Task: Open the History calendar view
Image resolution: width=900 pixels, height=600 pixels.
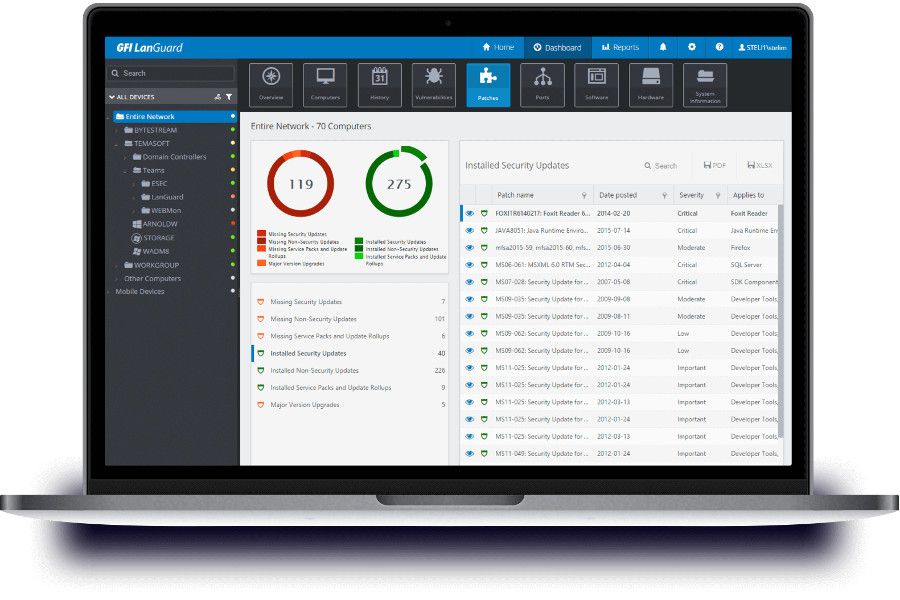Action: 379,85
